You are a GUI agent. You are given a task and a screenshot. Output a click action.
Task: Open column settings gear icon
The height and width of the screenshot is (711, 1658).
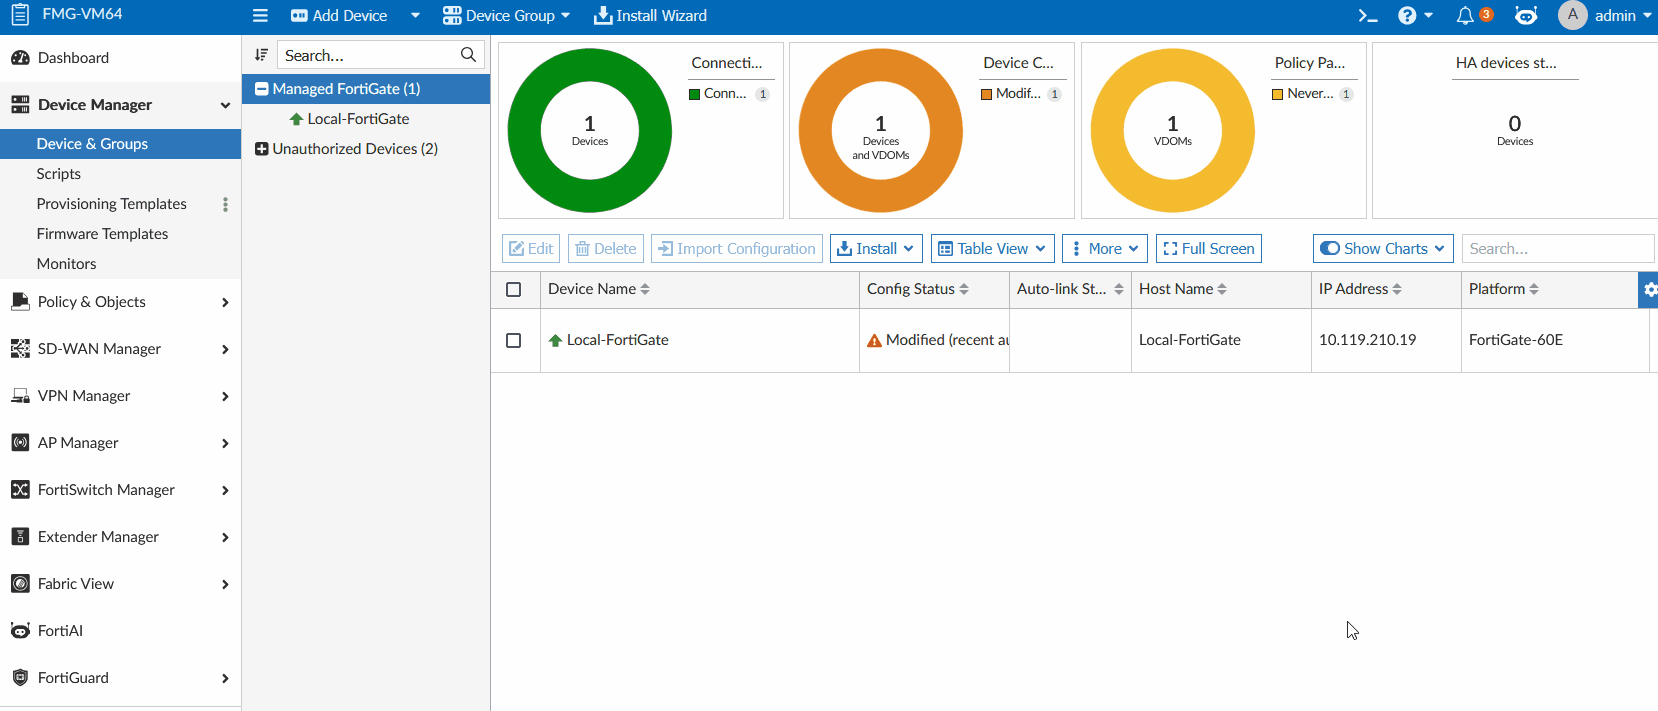pos(1649,289)
